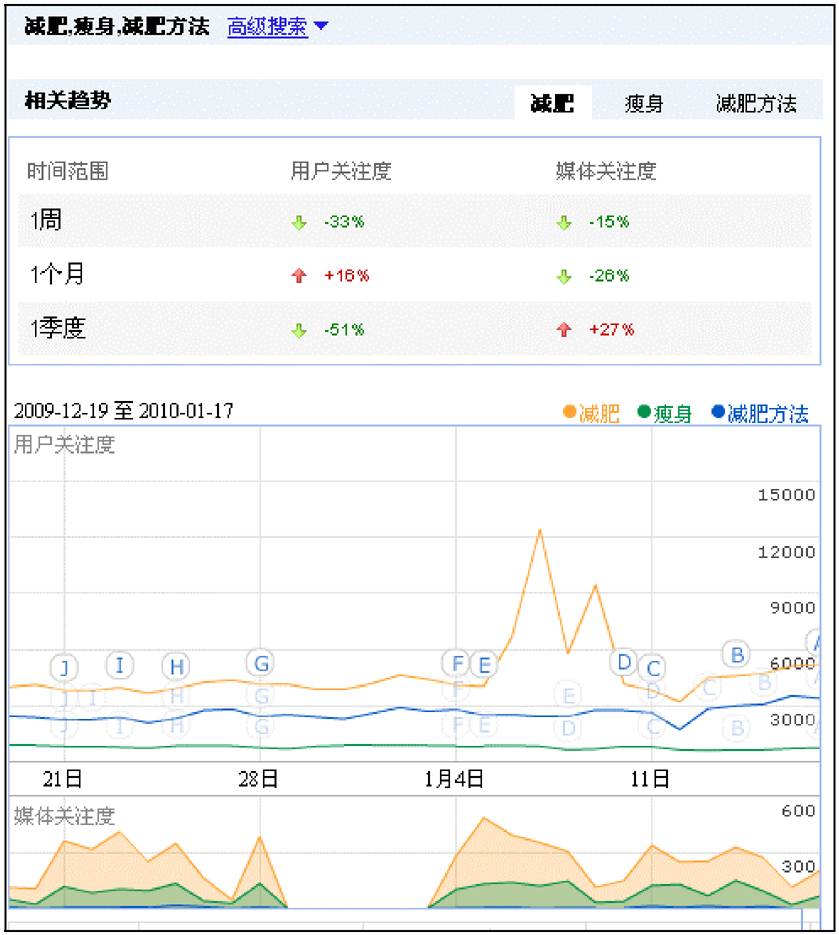The width and height of the screenshot is (839, 935).
Task: Click news marker F on the chart
Action: point(456,663)
